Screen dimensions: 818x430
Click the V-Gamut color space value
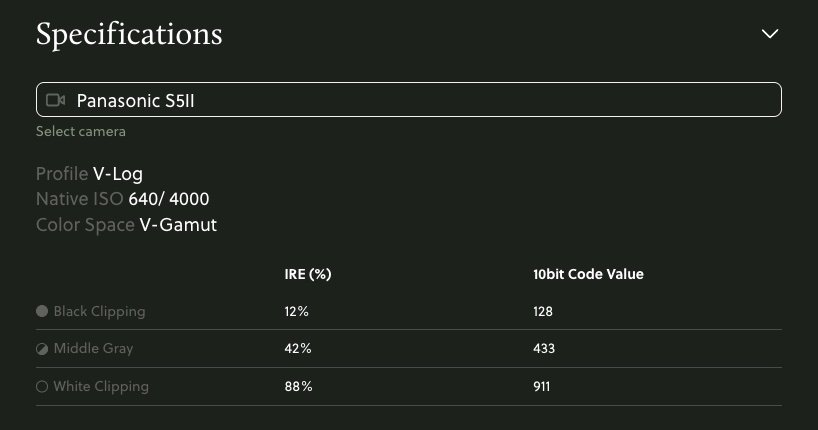178,225
